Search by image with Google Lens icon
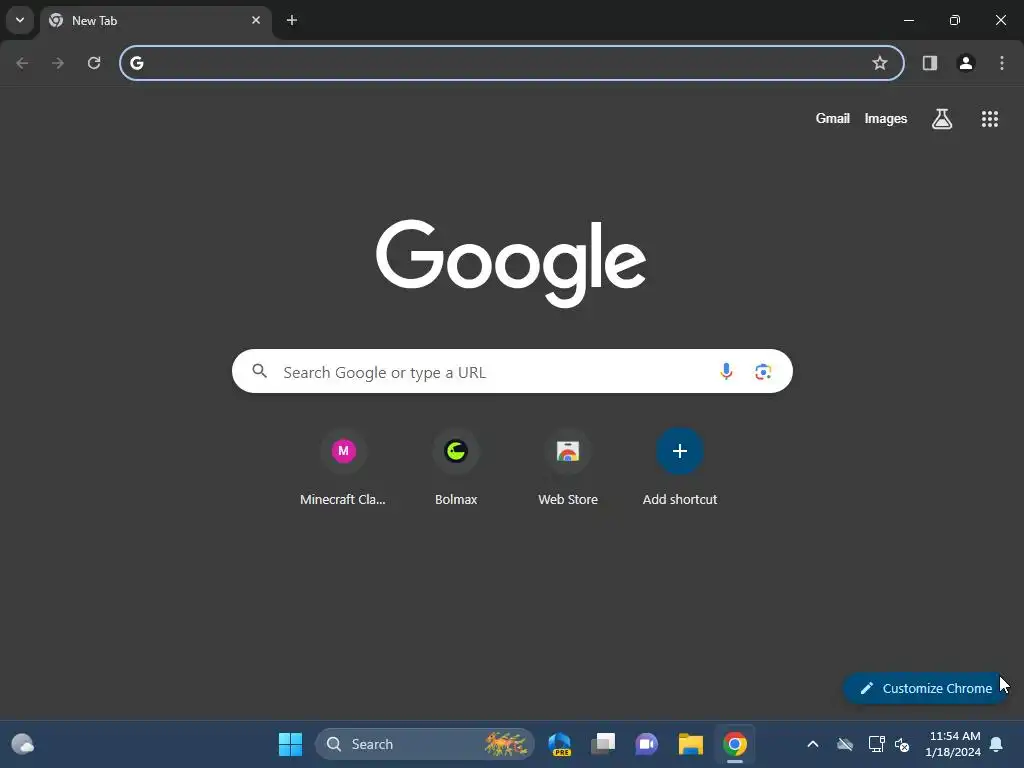1024x768 pixels. pyautogui.click(x=763, y=372)
